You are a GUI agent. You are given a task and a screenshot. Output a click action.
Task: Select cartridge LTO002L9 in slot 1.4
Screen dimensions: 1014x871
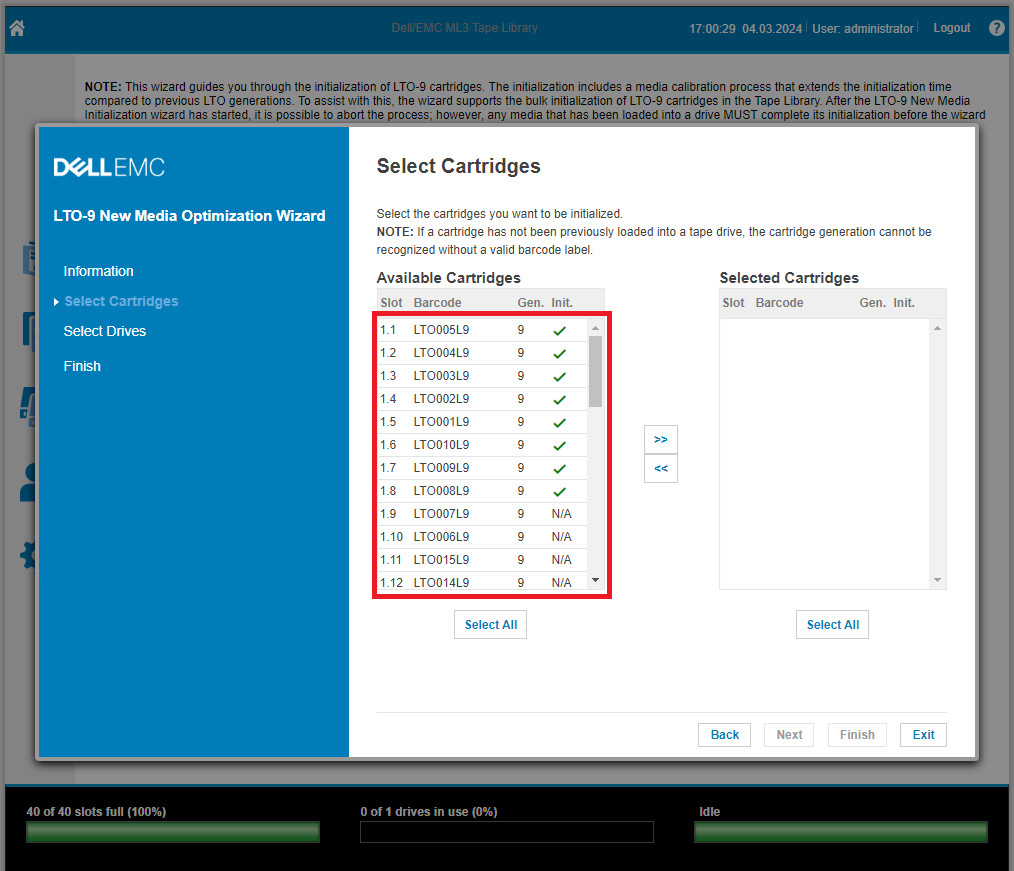point(482,399)
